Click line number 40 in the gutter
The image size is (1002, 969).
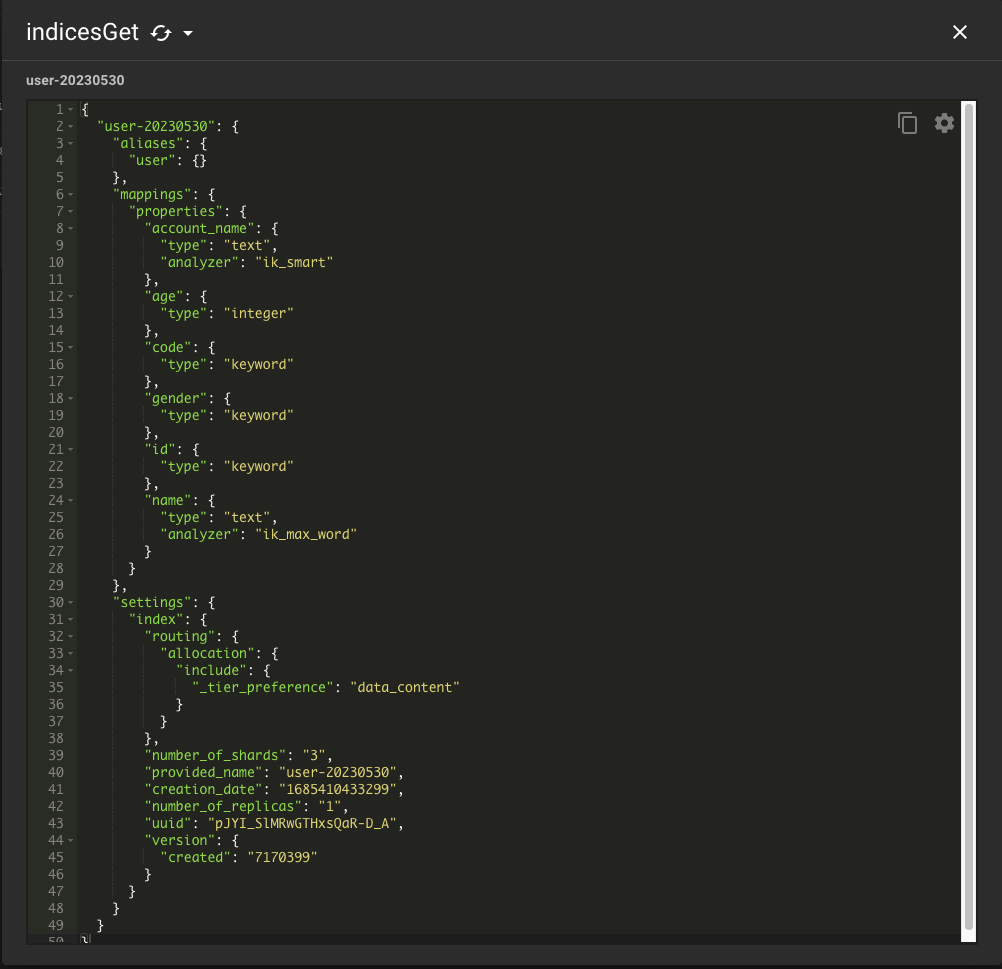(55, 772)
